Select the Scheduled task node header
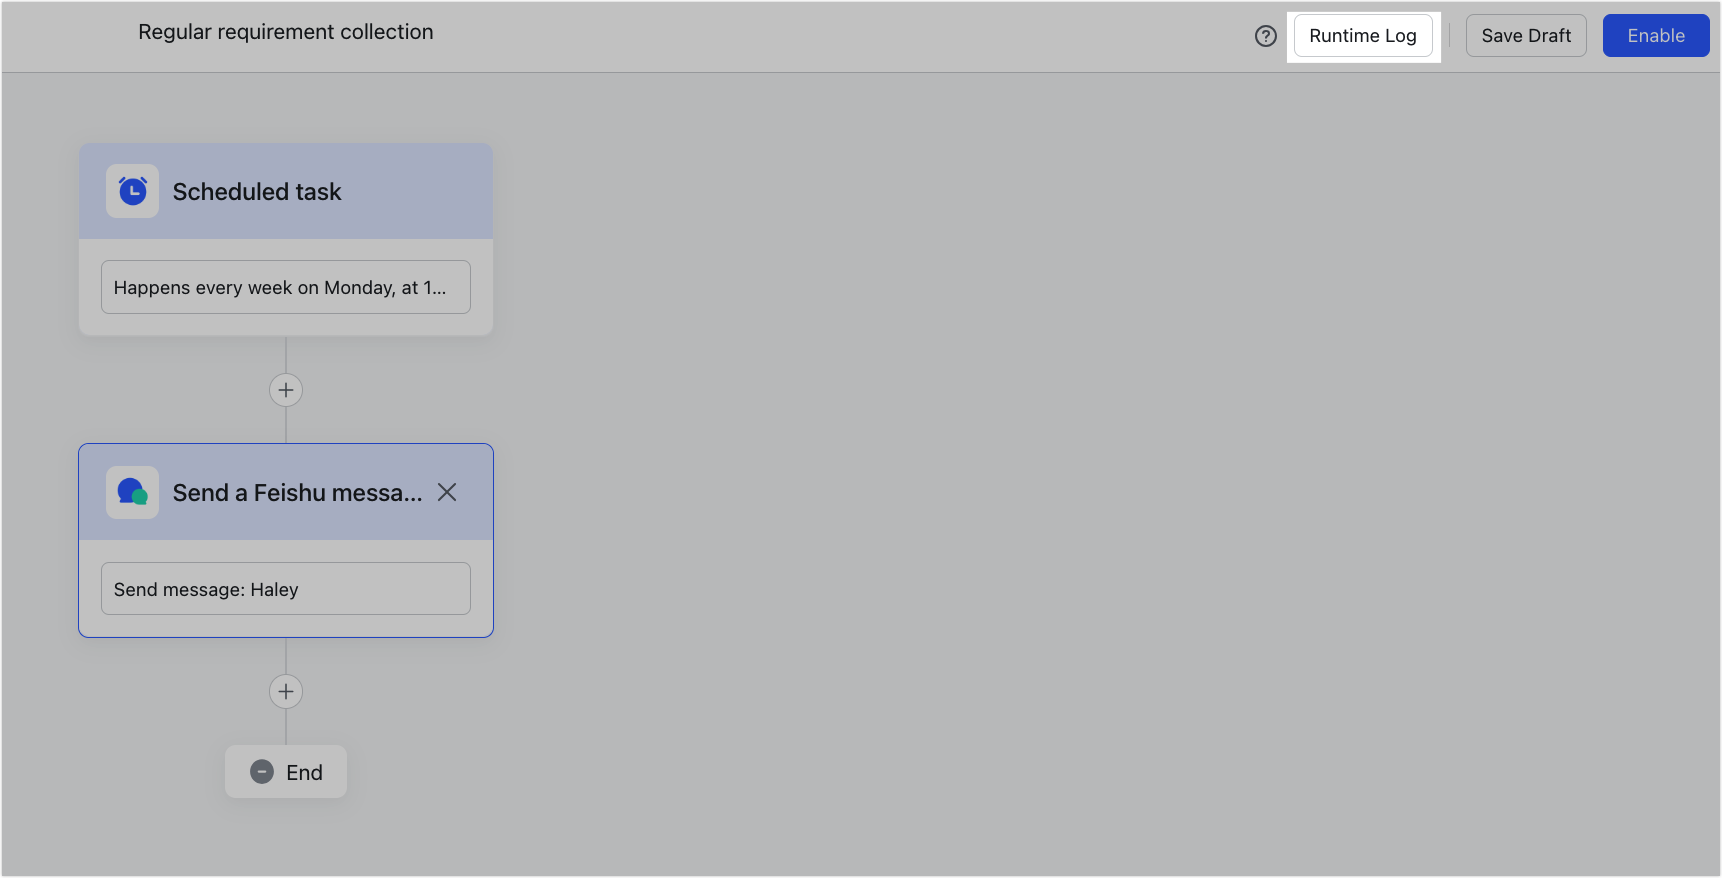Viewport: 1722px width, 878px height. point(286,191)
